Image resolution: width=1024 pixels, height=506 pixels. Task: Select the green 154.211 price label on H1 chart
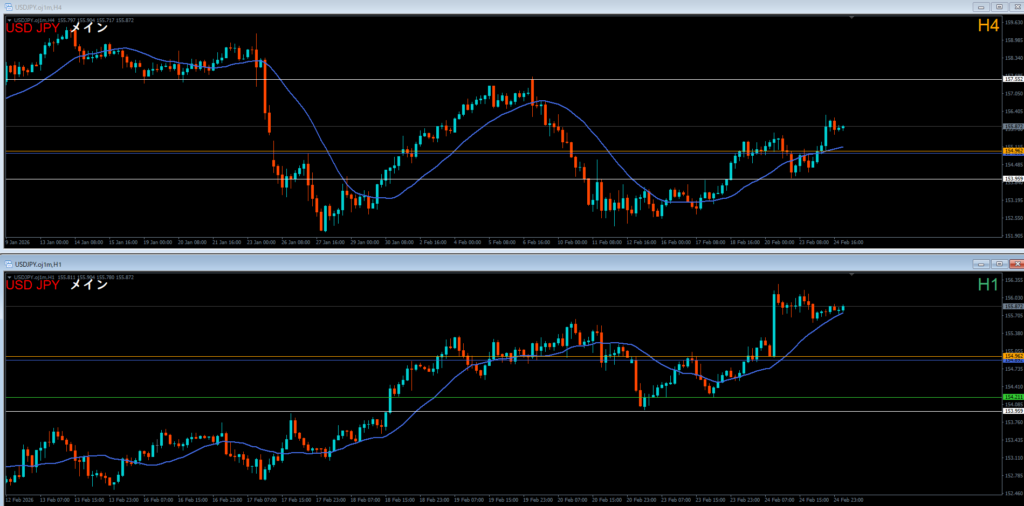[x=1012, y=397]
